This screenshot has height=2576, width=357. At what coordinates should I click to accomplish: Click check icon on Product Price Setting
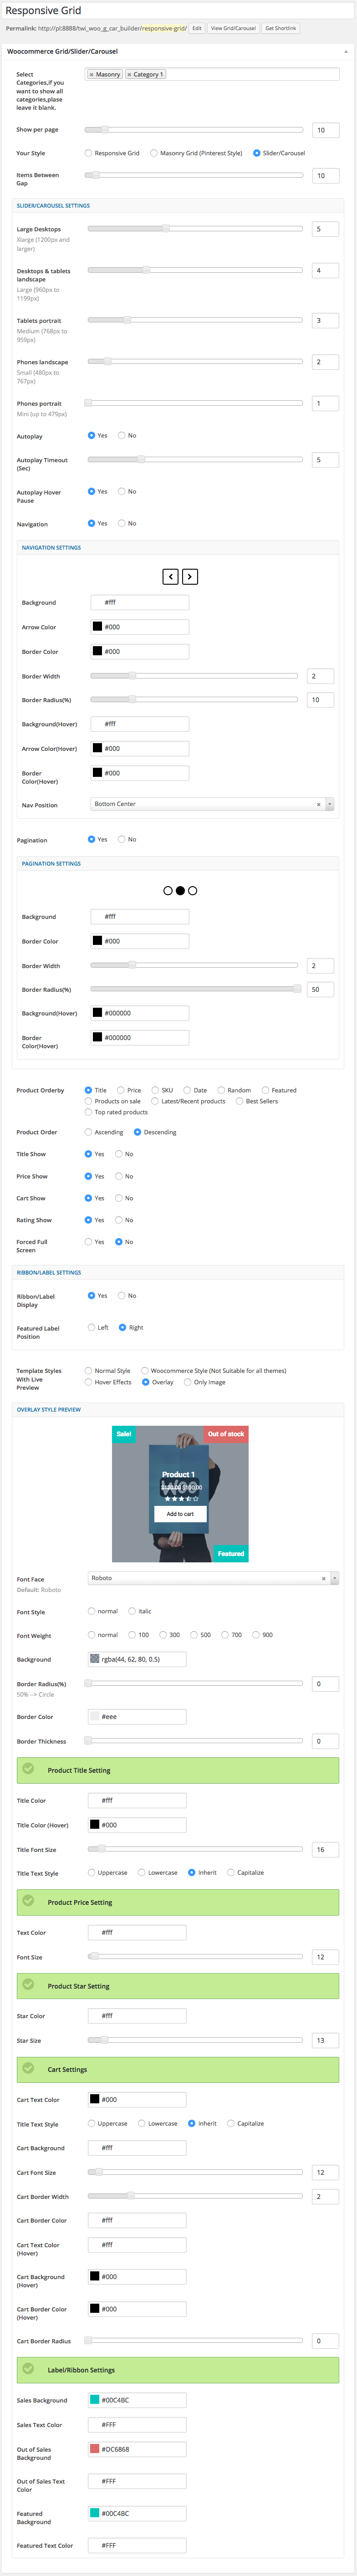coord(28,1901)
